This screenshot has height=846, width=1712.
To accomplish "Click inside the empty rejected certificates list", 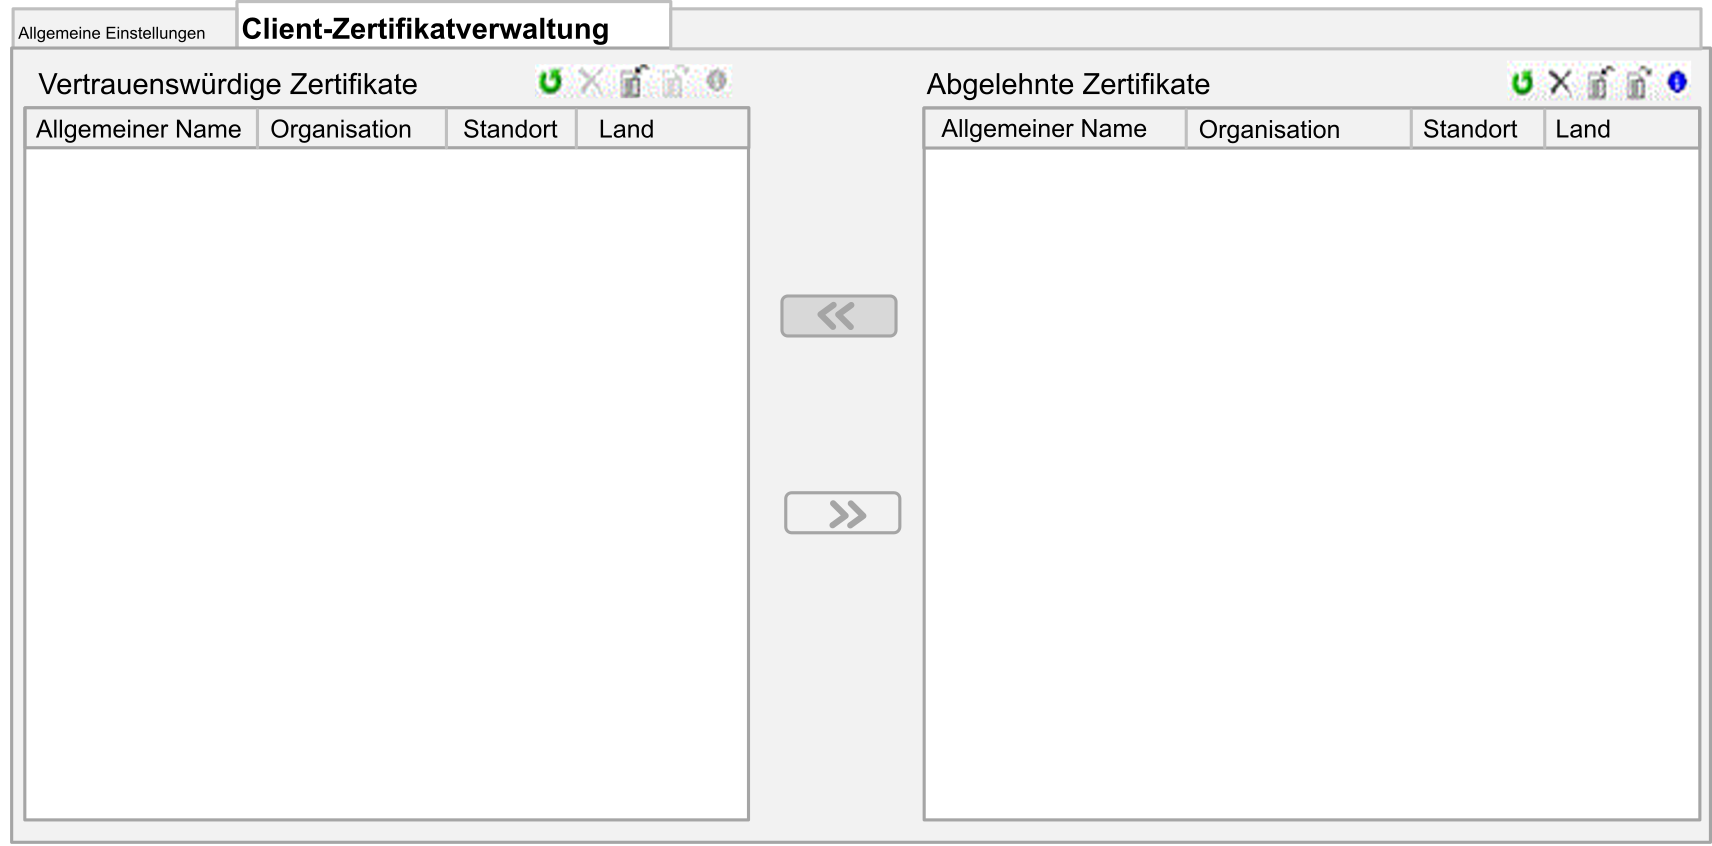I will pos(1311,484).
